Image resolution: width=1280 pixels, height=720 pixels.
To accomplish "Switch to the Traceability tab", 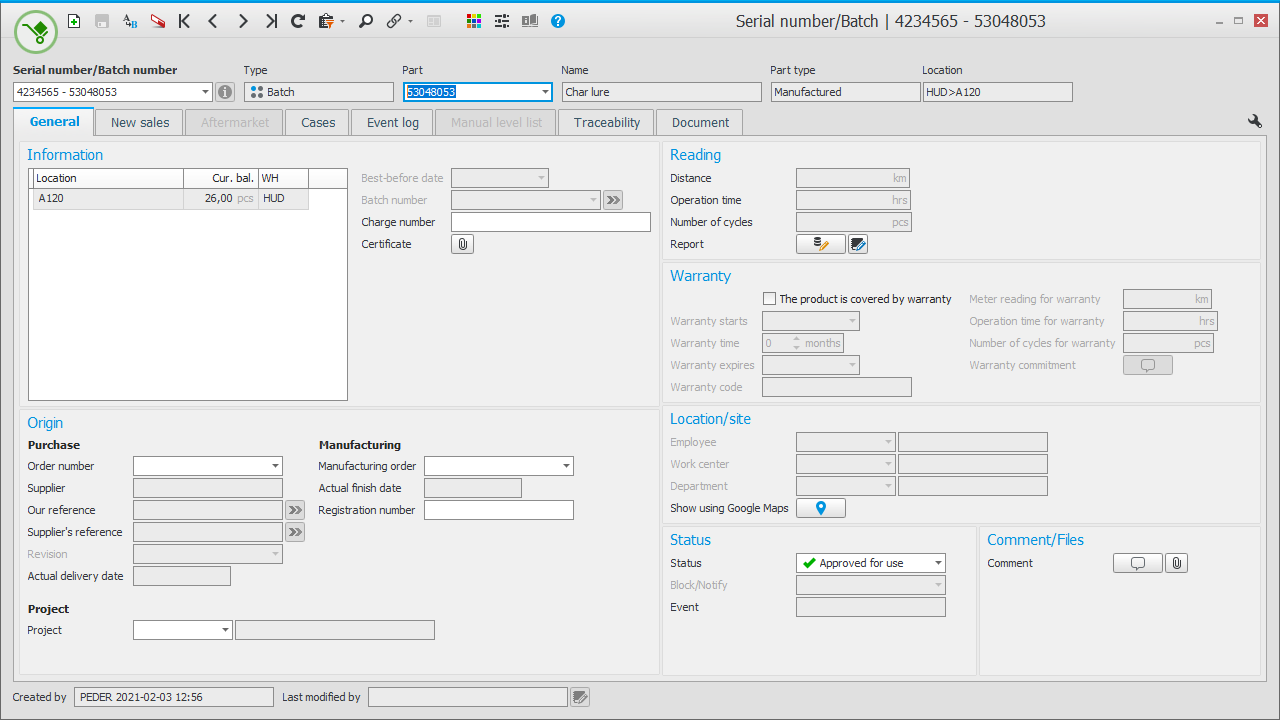I will (x=606, y=122).
